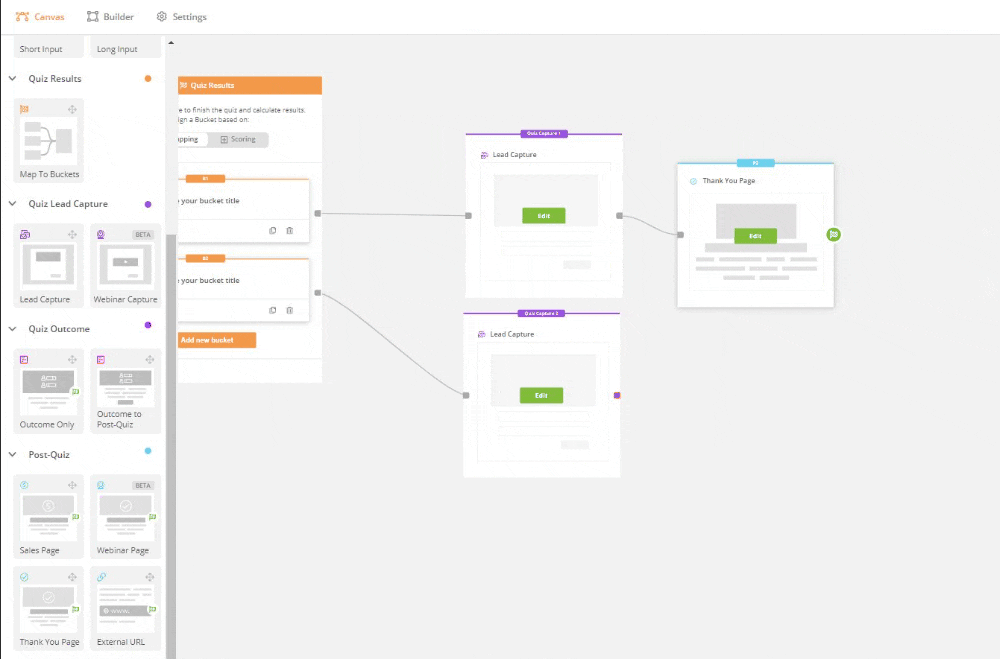1000x659 pixels.
Task: Click the Quiz Results header bar
Action: click(250, 85)
